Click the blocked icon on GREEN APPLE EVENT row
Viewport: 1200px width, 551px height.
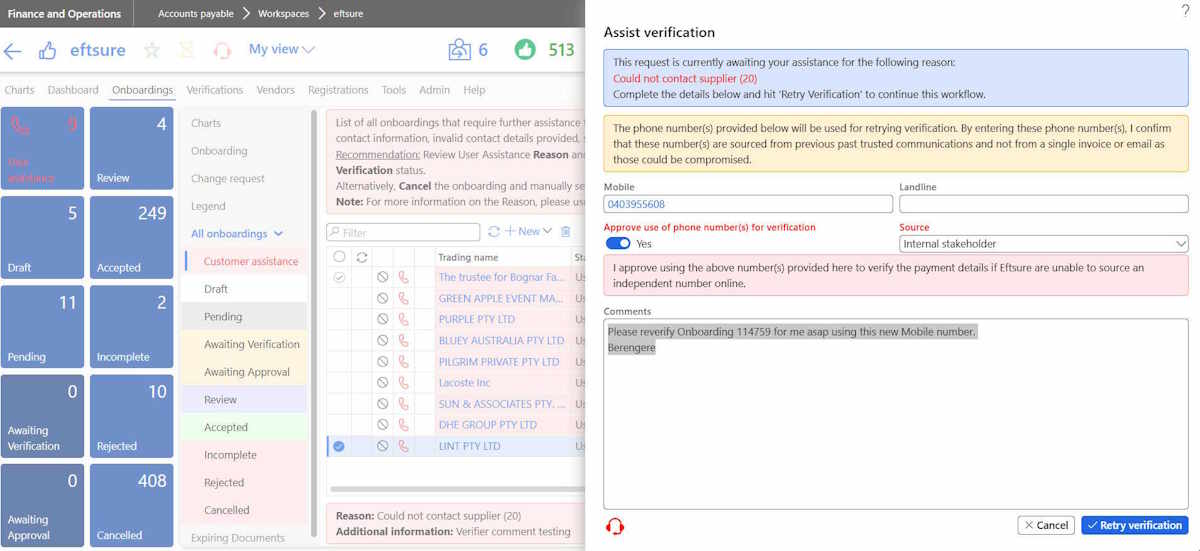point(382,299)
